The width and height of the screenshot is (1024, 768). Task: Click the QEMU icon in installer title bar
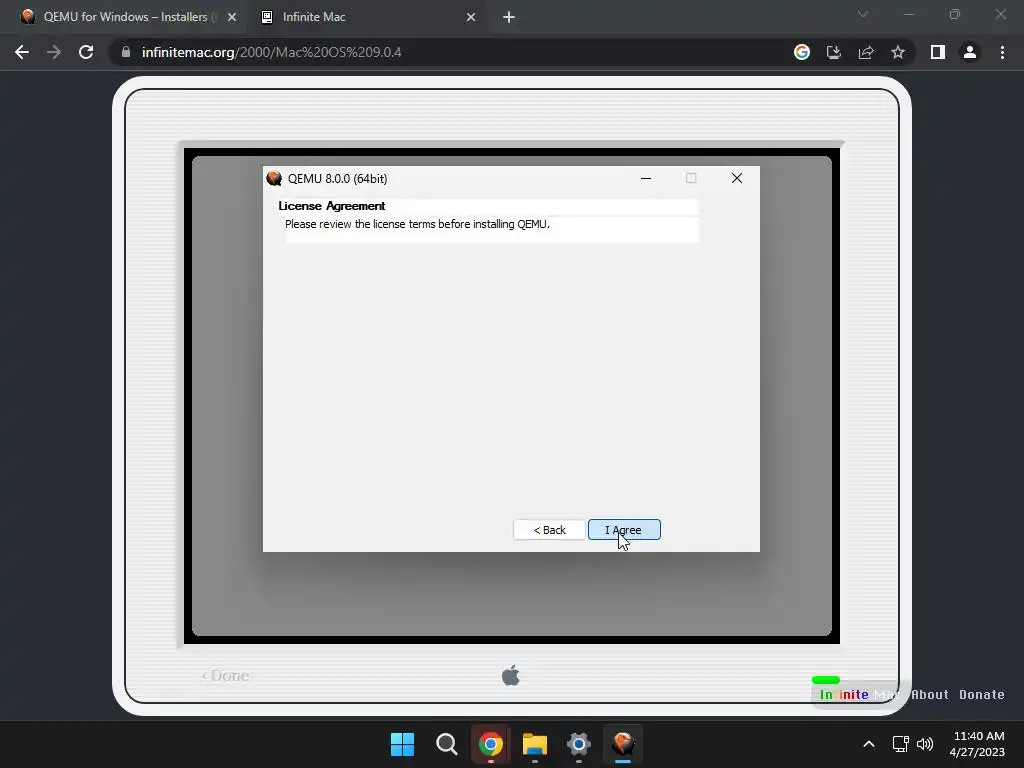pos(274,178)
